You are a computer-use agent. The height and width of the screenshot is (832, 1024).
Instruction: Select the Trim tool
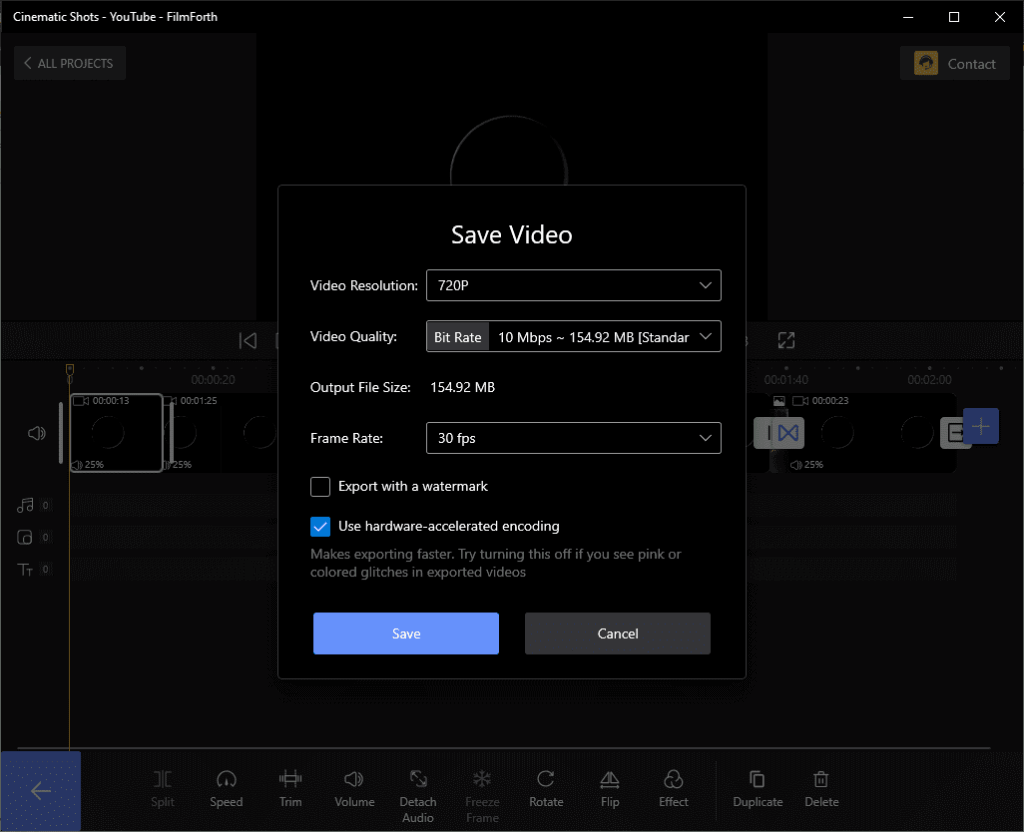(x=291, y=789)
